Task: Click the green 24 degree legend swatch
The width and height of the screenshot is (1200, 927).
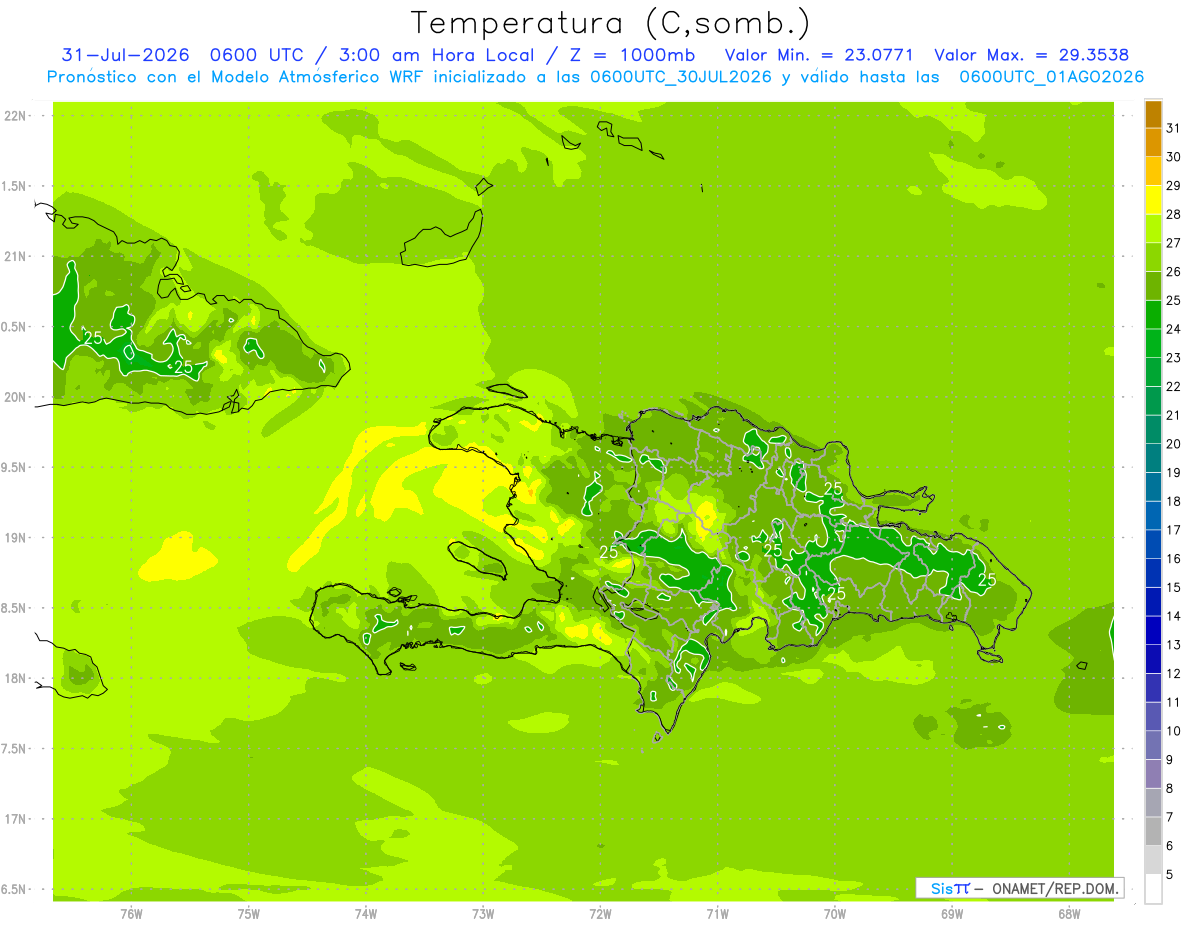Action: [1153, 316]
